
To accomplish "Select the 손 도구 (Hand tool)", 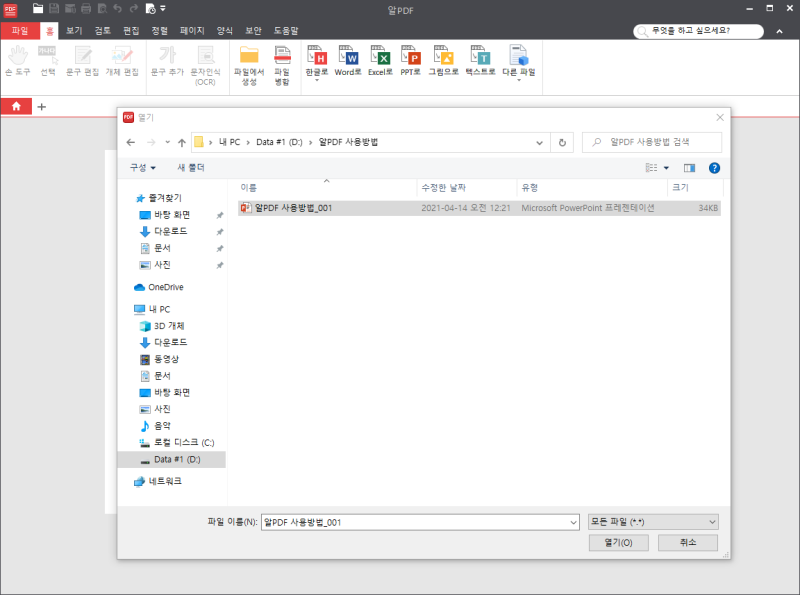I will [x=17, y=62].
